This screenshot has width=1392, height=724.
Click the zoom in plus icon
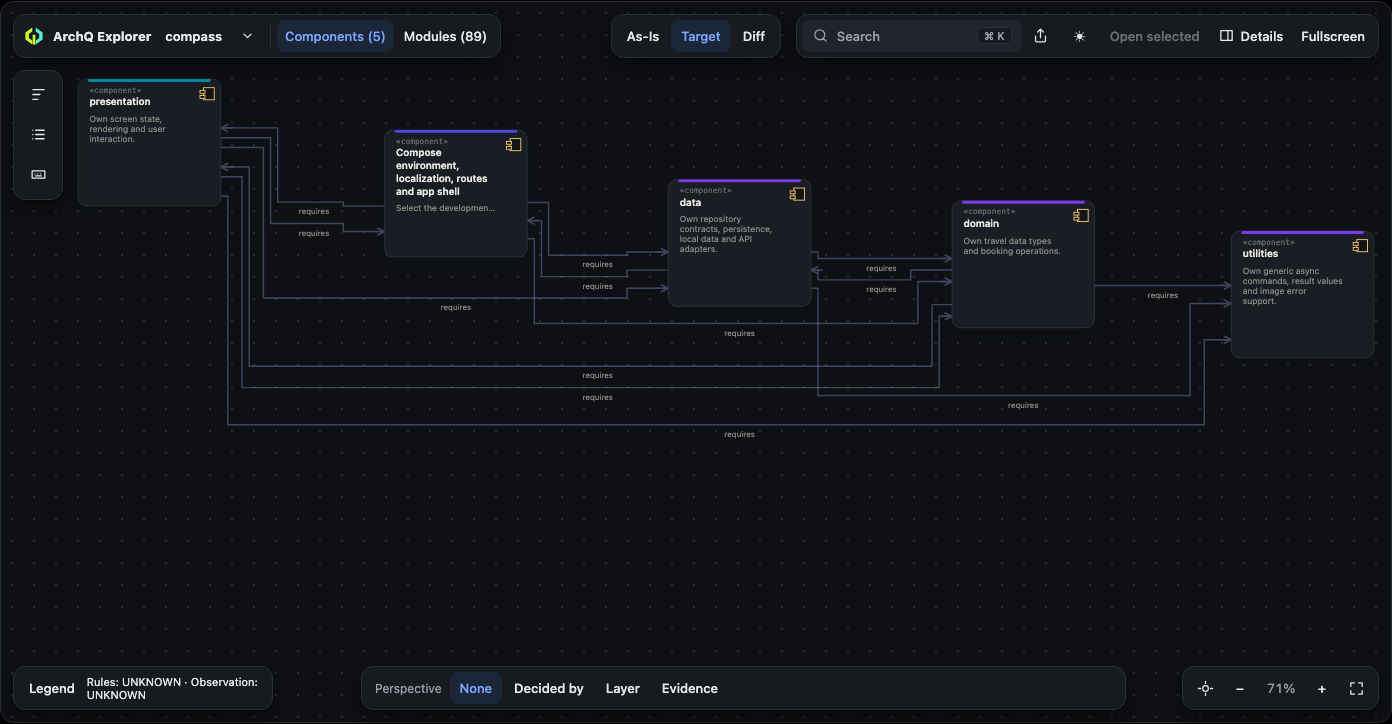(1322, 688)
